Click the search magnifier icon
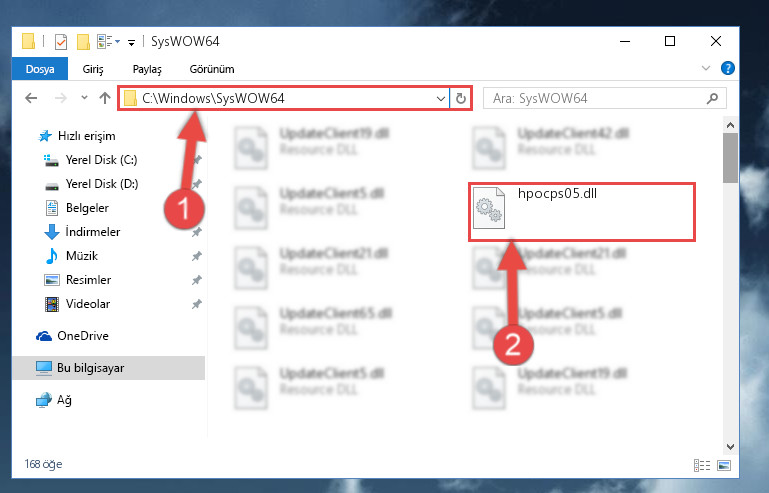This screenshot has height=493, width=769. (x=712, y=99)
